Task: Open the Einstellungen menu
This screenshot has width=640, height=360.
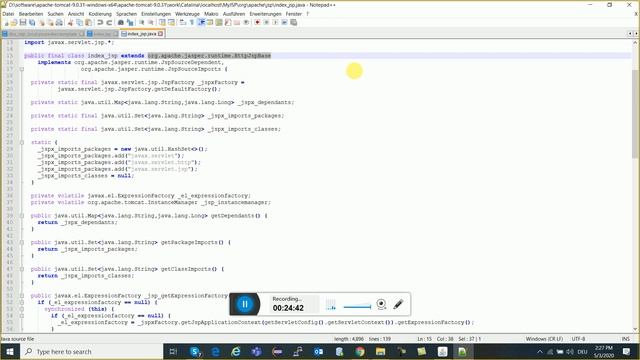Action: [x=156, y=13]
